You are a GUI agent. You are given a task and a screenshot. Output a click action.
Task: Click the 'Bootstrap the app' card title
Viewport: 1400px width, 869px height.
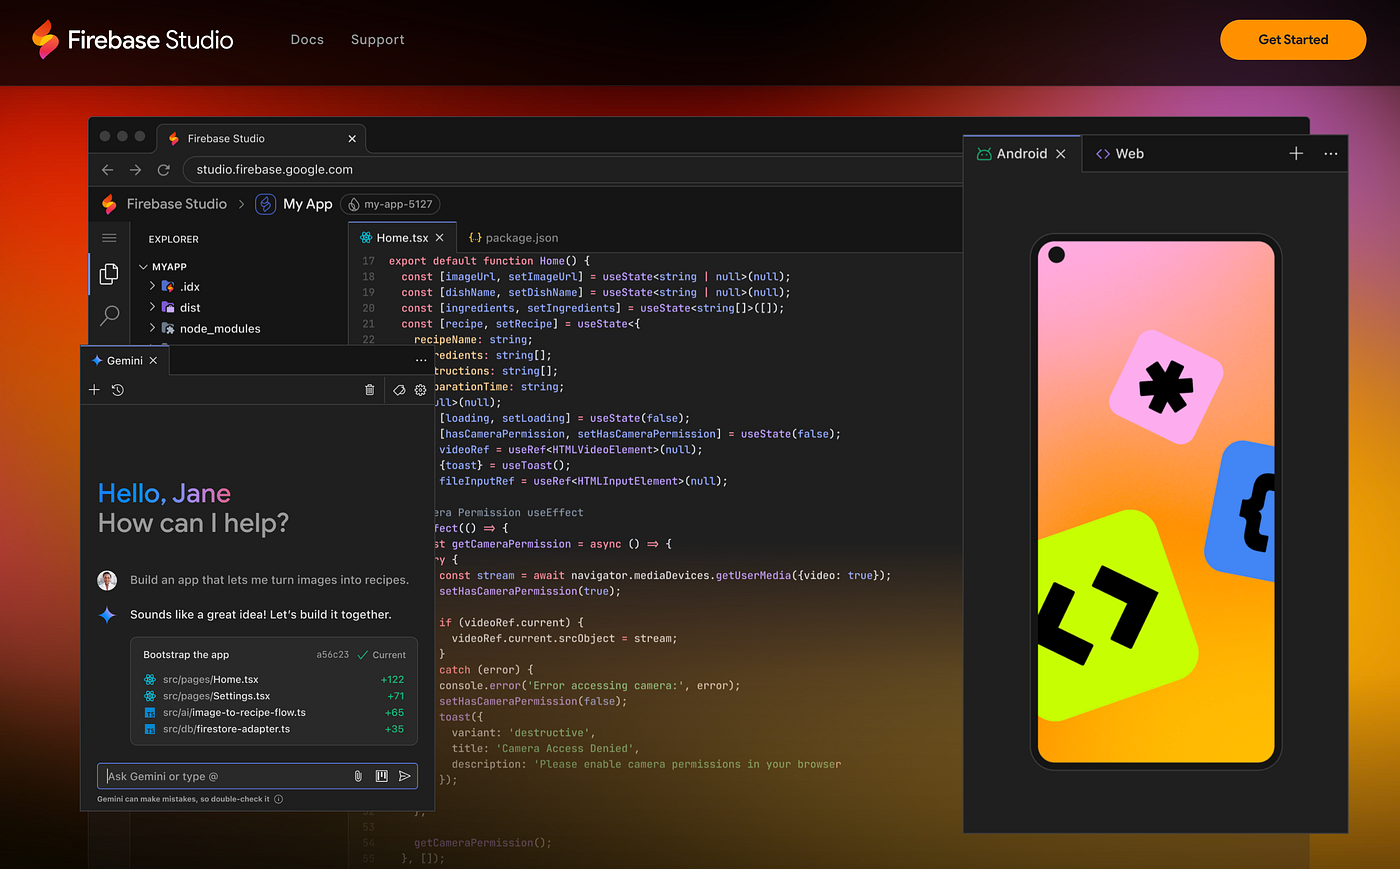[186, 655]
